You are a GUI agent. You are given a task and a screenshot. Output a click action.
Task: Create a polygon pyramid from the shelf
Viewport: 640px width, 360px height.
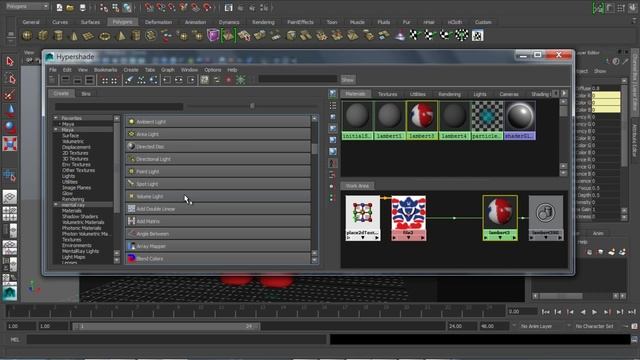point(120,36)
